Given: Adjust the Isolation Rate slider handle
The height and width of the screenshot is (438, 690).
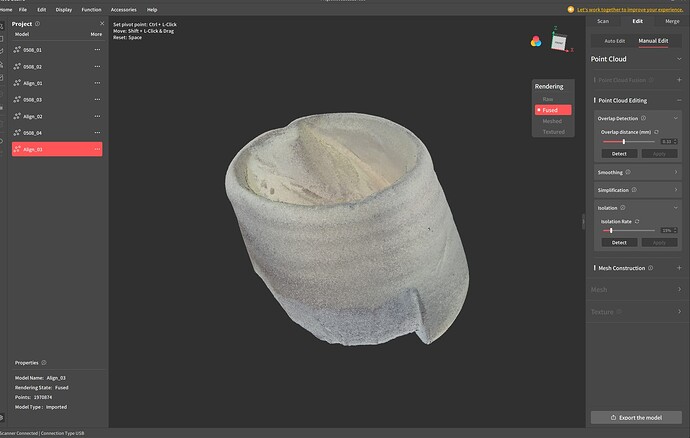Looking at the screenshot, I should [611, 230].
